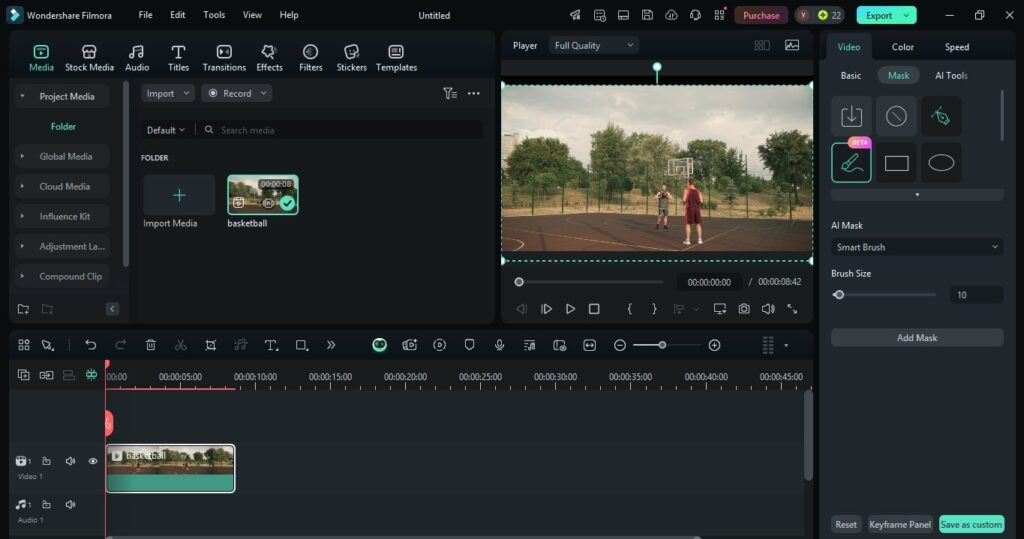1024x539 pixels.
Task: Open the Templates library
Action: click(396, 57)
